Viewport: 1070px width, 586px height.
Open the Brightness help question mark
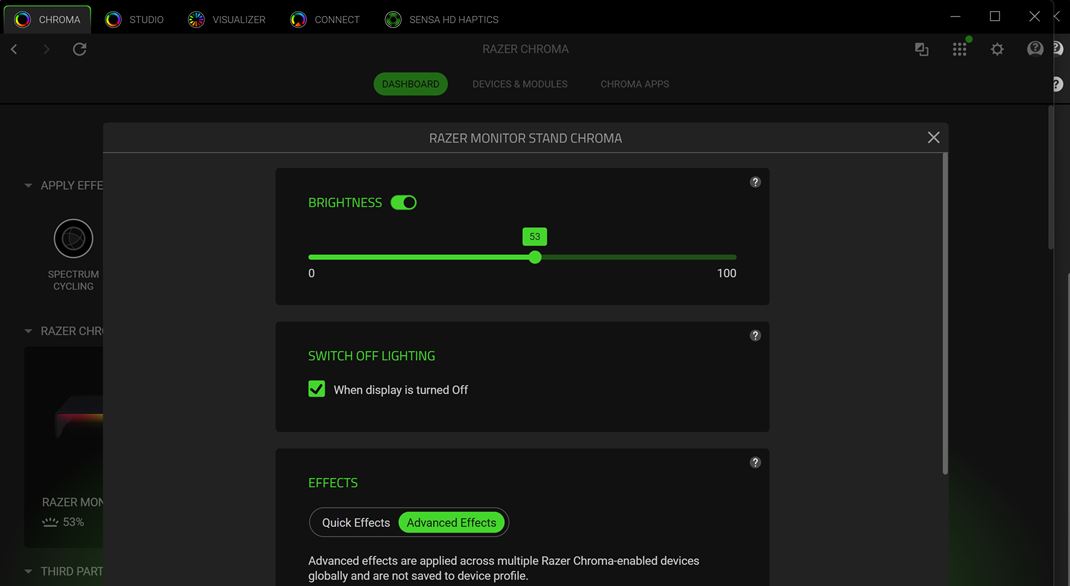tap(755, 182)
